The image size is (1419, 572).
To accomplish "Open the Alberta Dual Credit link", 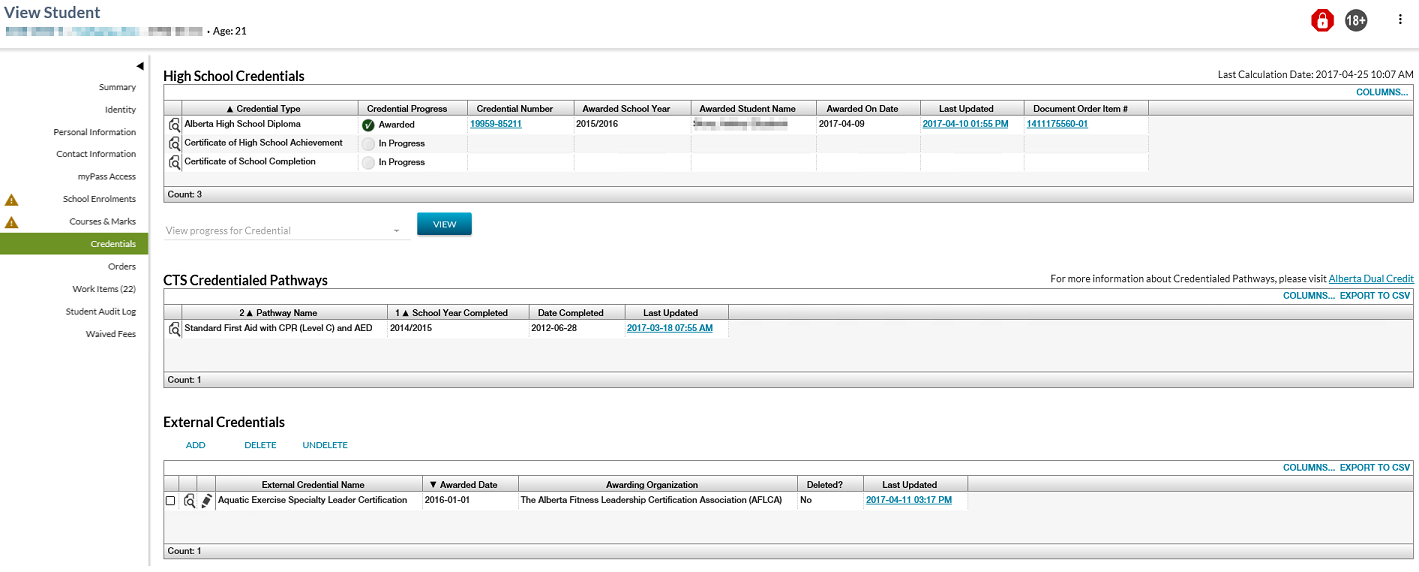I will point(1370,279).
